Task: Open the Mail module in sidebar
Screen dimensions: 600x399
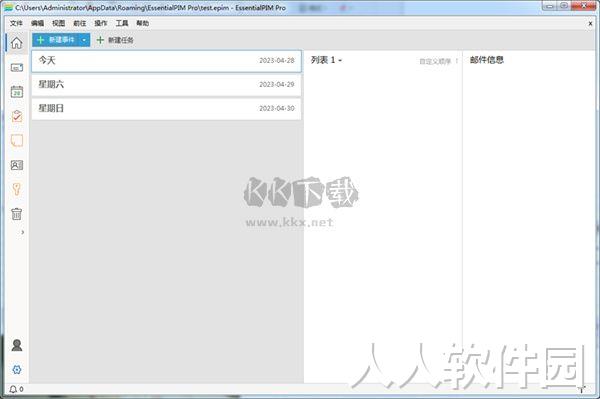Action: click(16, 68)
